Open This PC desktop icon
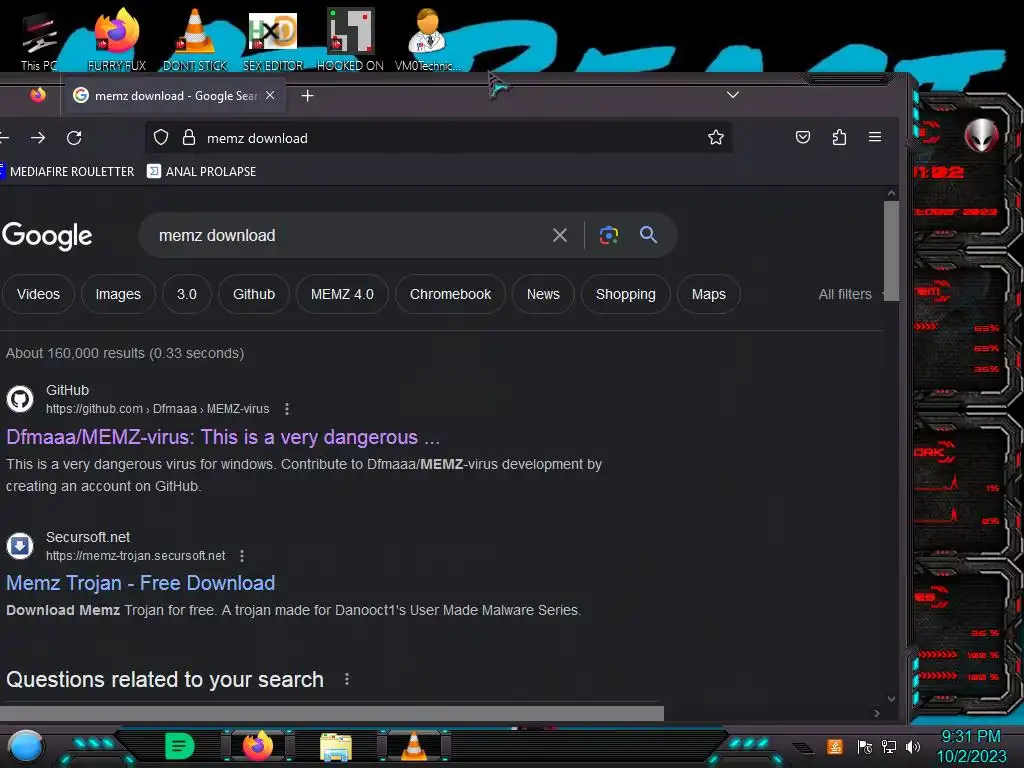1024x768 pixels. click(39, 38)
